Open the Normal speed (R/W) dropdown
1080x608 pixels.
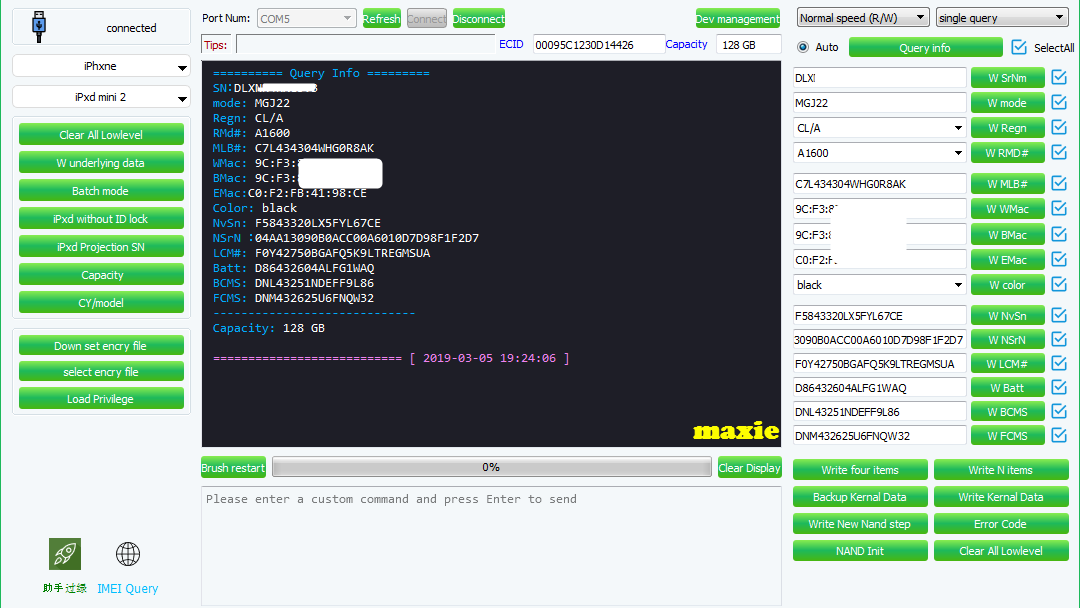pyautogui.click(x=863, y=18)
